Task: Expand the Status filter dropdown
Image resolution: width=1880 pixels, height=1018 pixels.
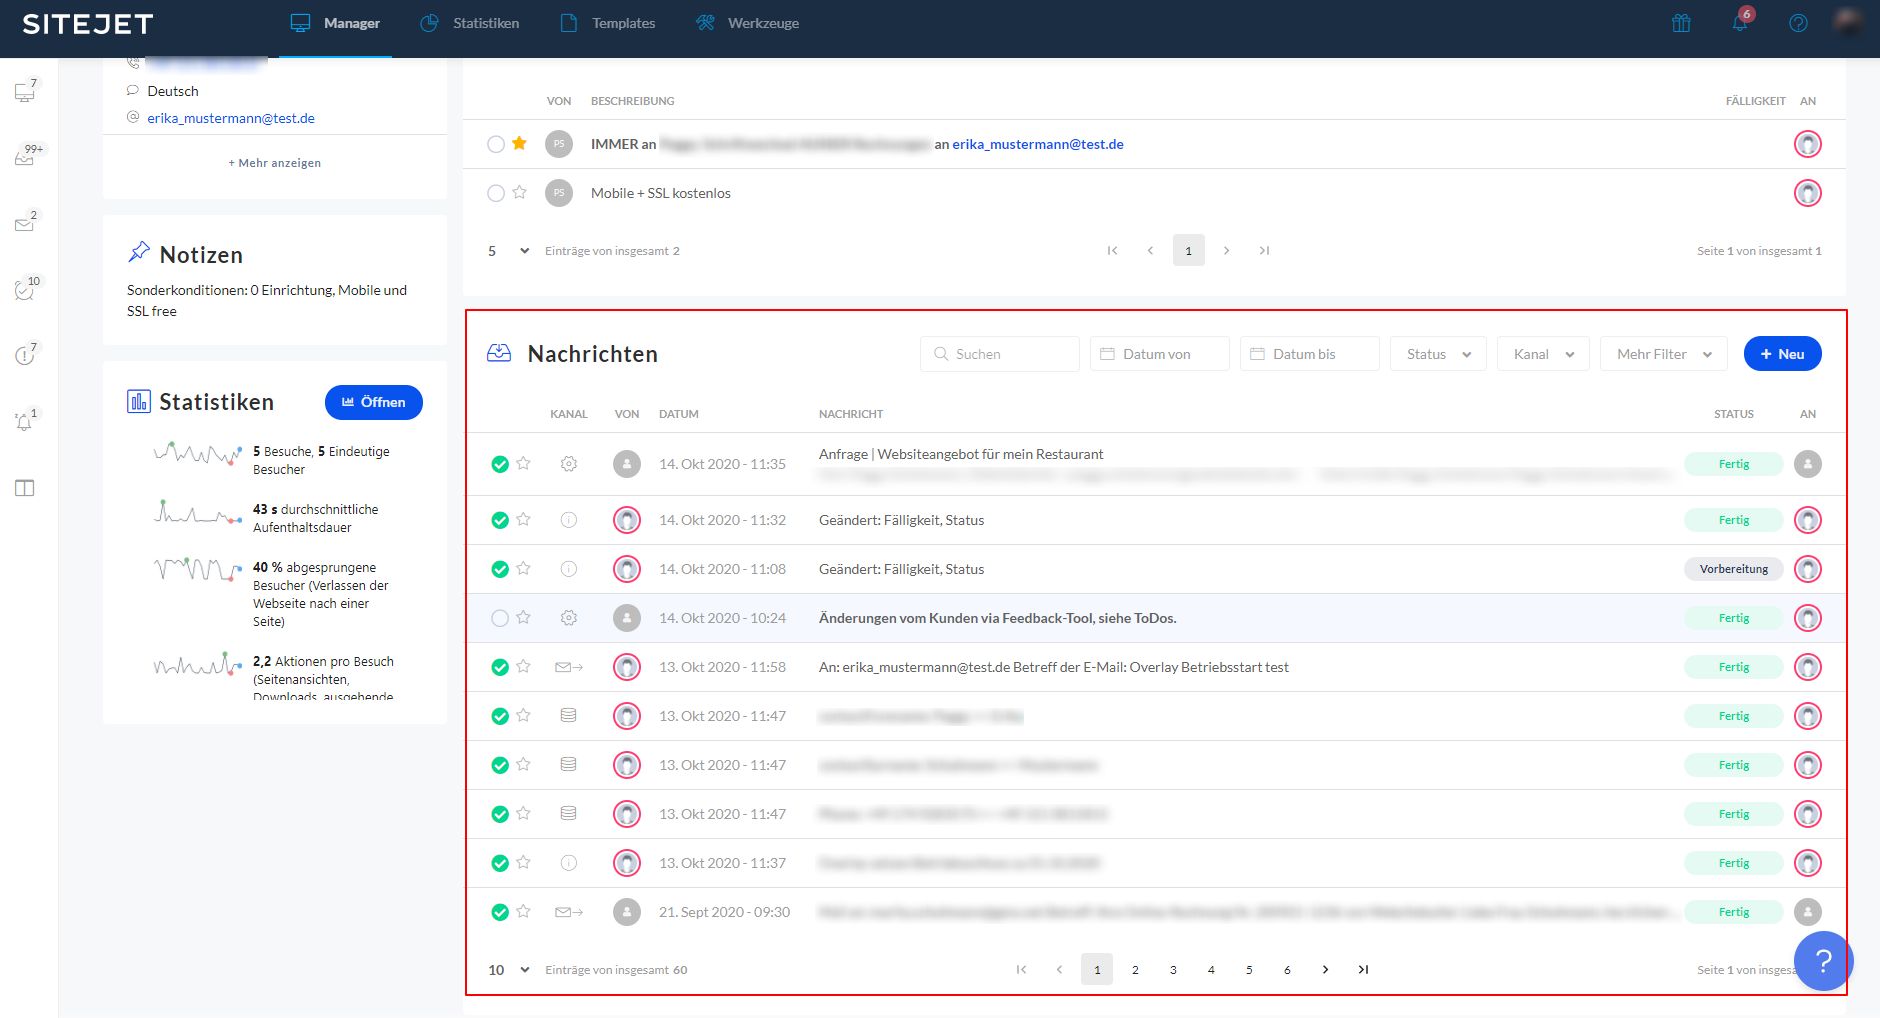Action: tap(1437, 354)
